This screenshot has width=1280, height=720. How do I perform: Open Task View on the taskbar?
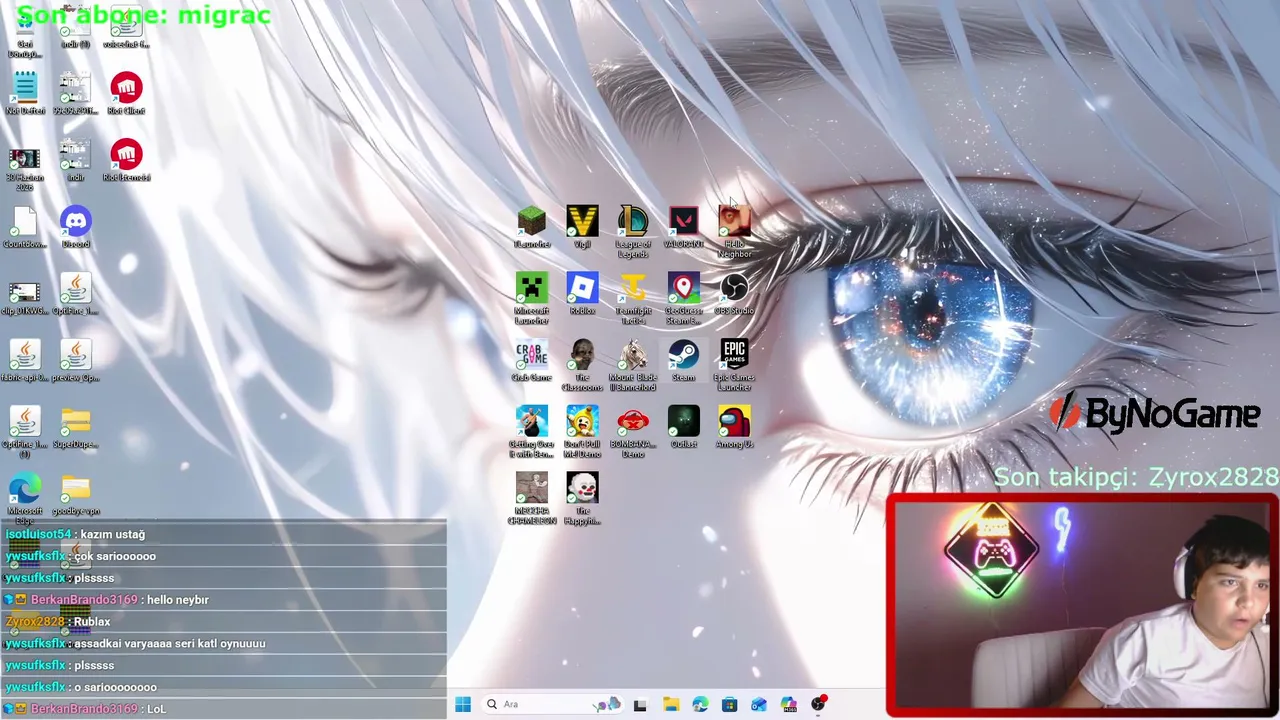pyautogui.click(x=640, y=704)
